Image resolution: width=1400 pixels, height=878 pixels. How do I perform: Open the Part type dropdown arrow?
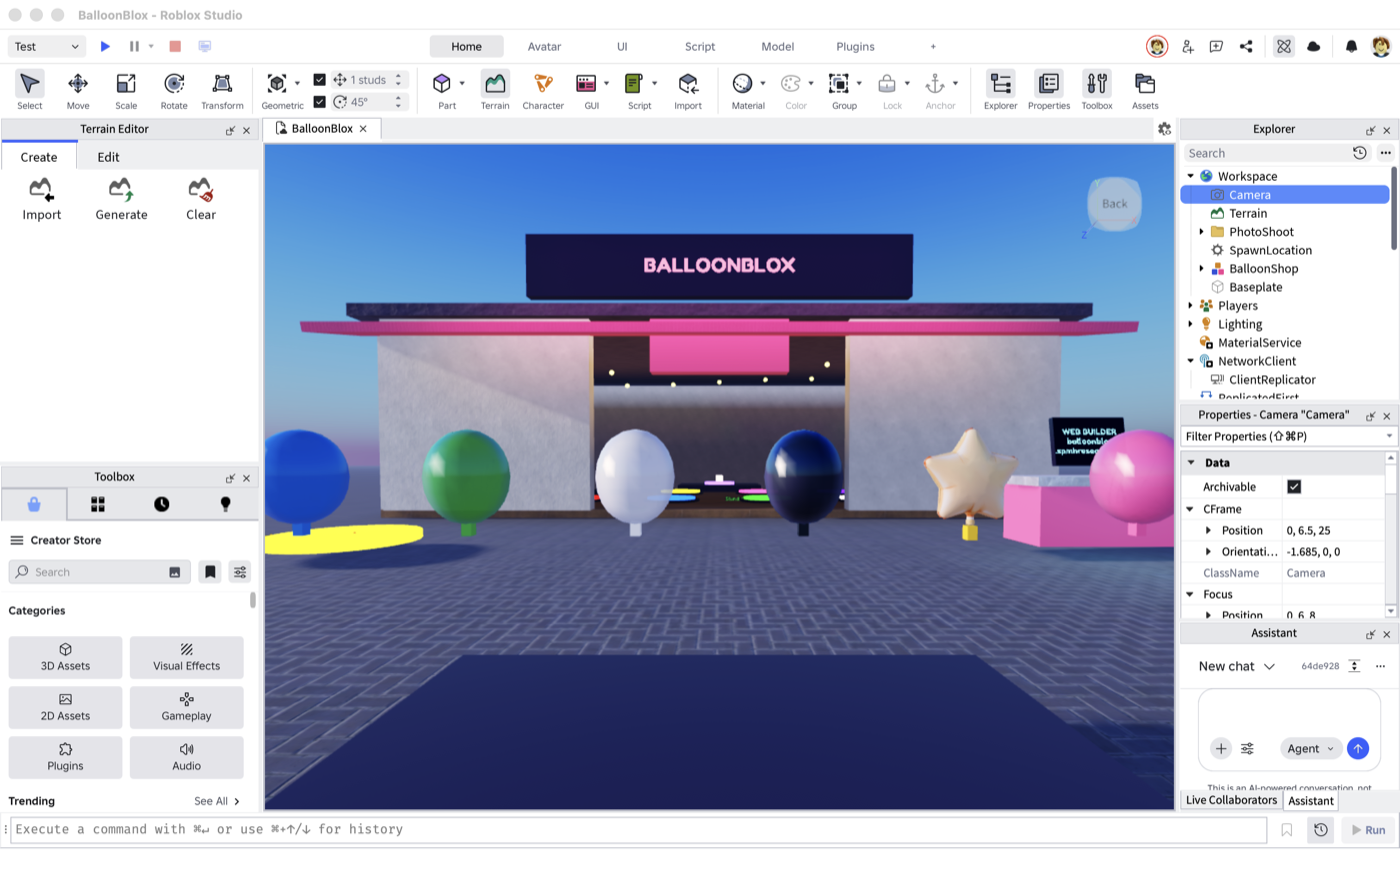point(462,84)
